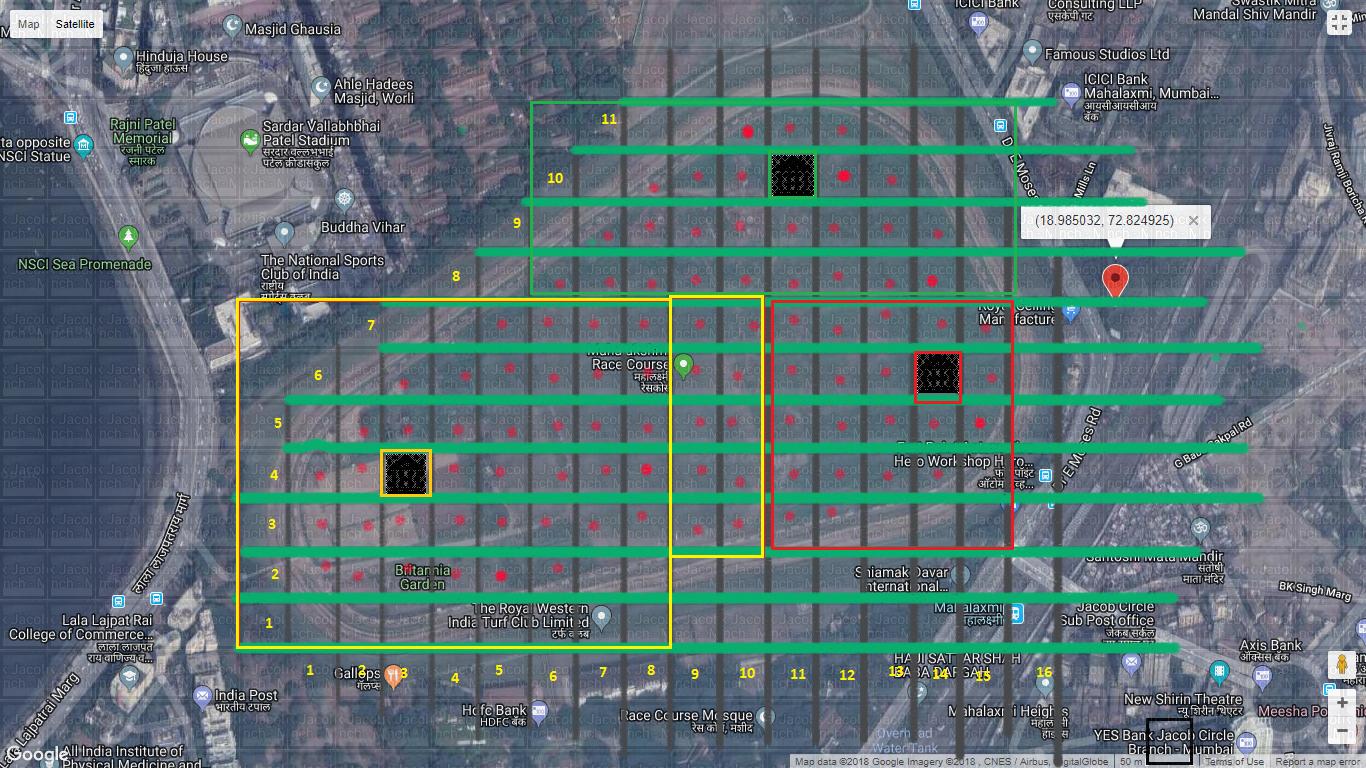Click the Famous Studios Ltd pin
Viewport: 1366px width, 768px height.
(x=1033, y=51)
